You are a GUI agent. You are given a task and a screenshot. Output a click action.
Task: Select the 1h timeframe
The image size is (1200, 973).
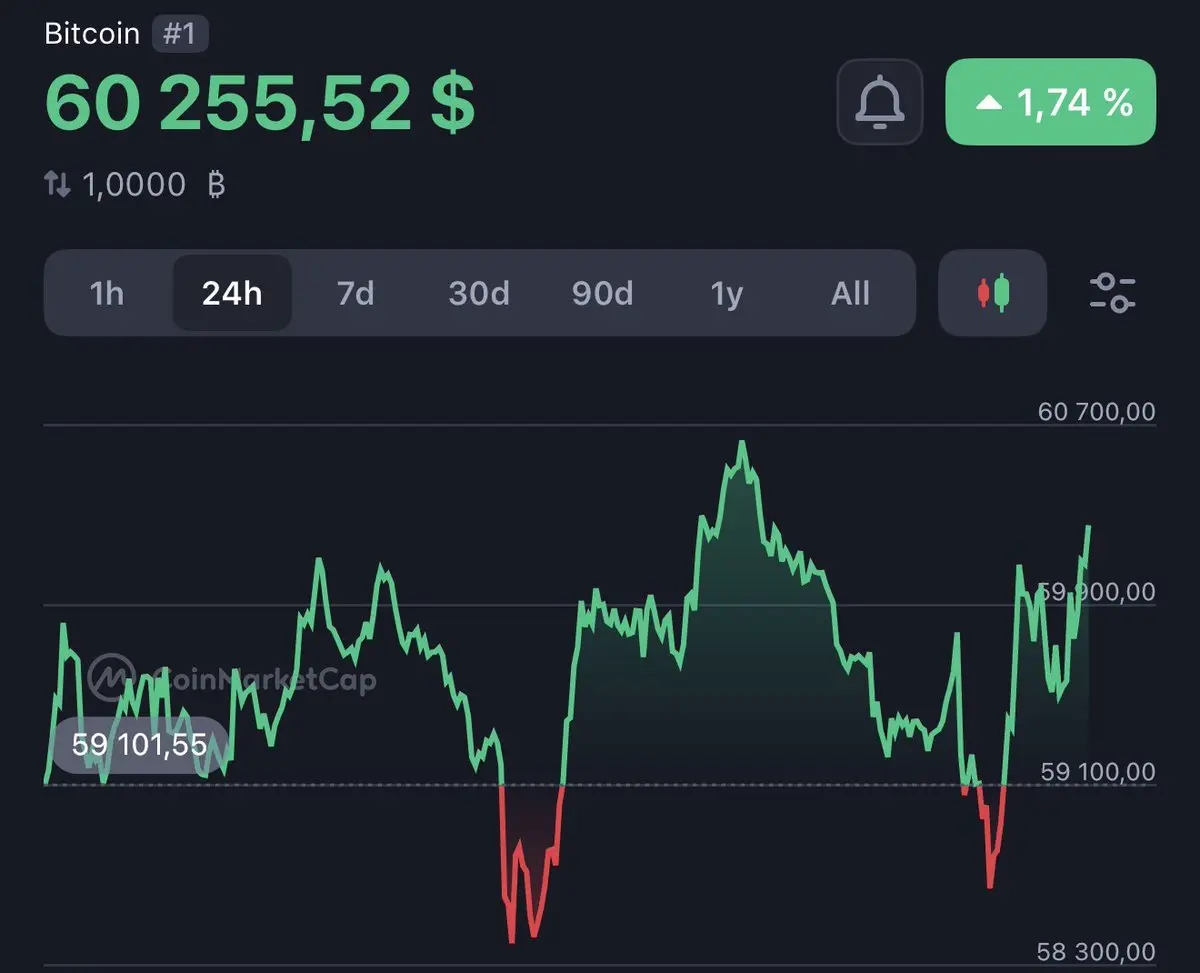click(x=107, y=293)
